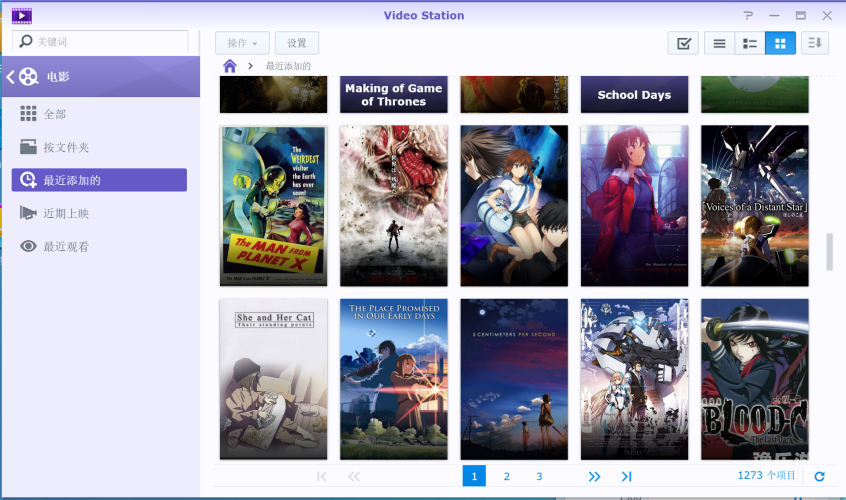Toggle multi-select checkbox mode
The image size is (846, 500).
coord(683,43)
